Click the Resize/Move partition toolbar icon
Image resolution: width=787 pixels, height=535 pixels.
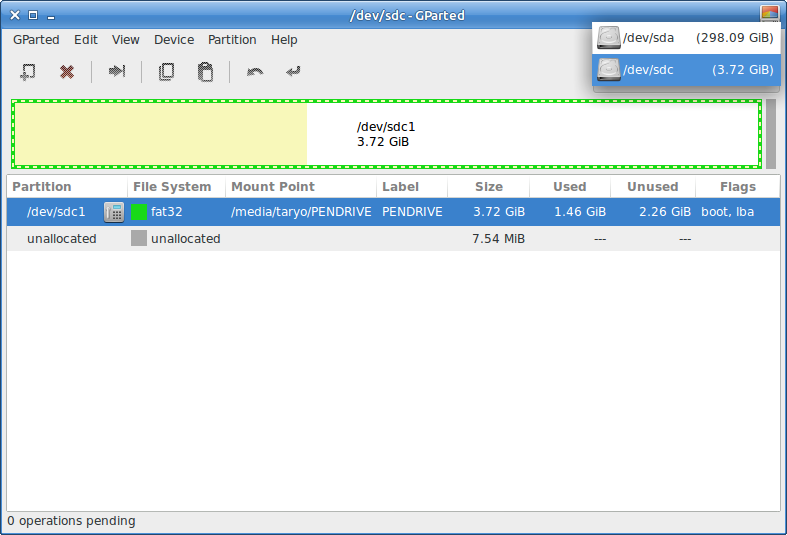[x=116, y=71]
